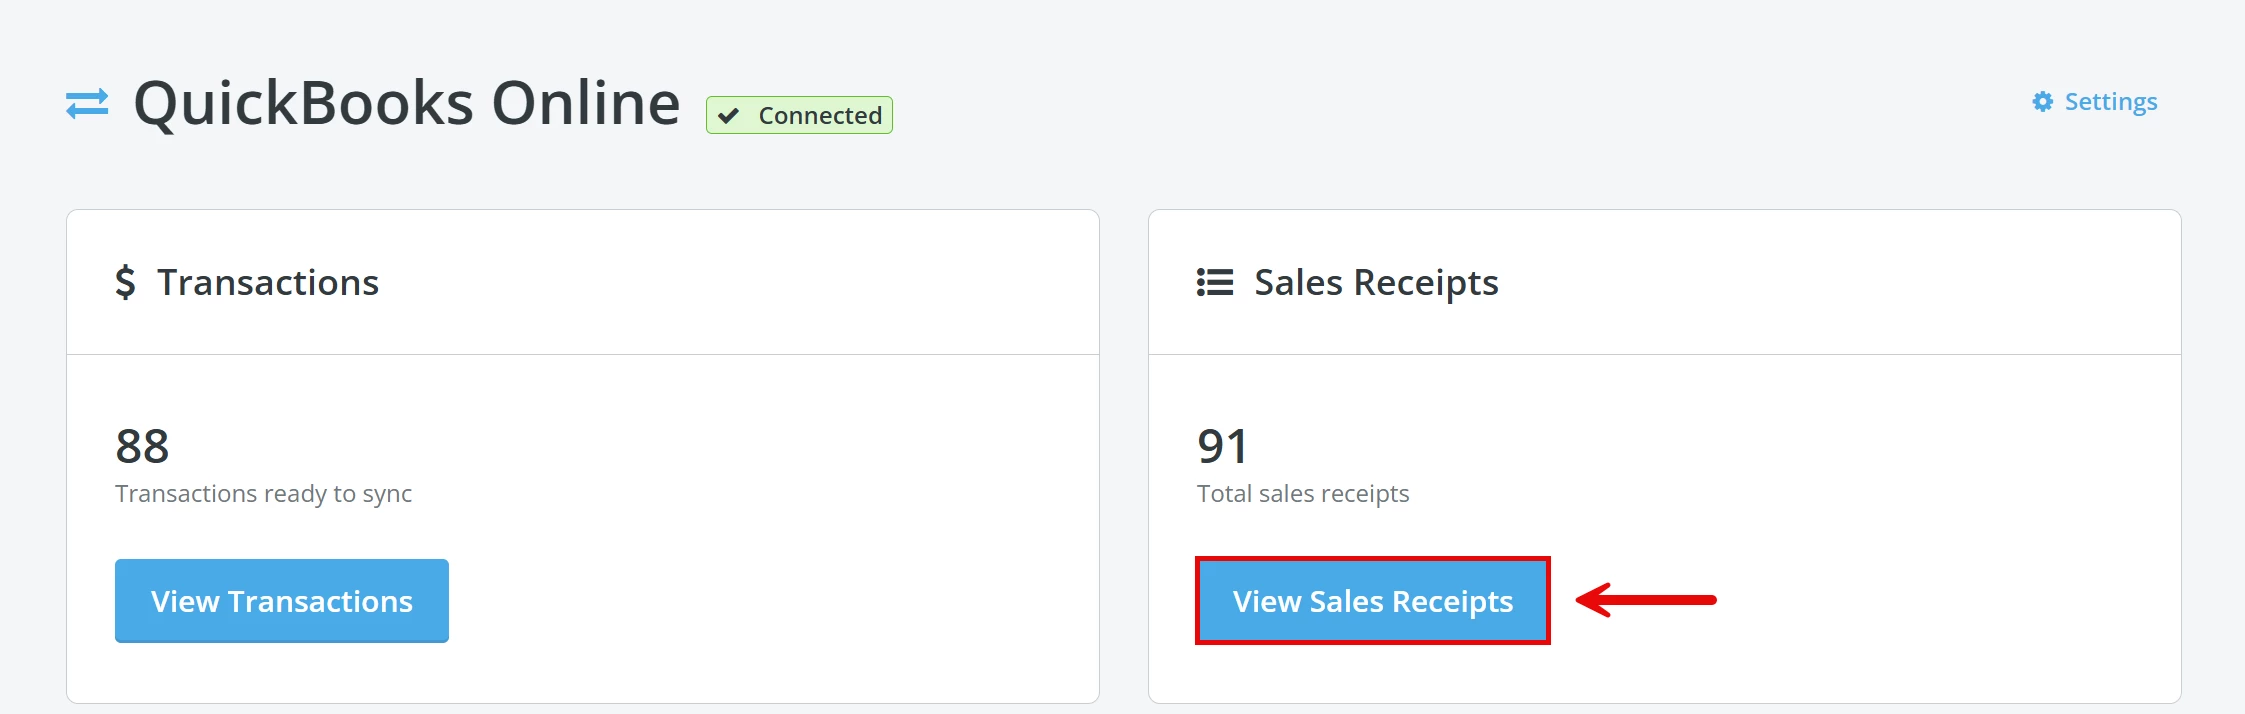
Task: Select the dollar sign icon on Transactions card
Action: (x=126, y=282)
